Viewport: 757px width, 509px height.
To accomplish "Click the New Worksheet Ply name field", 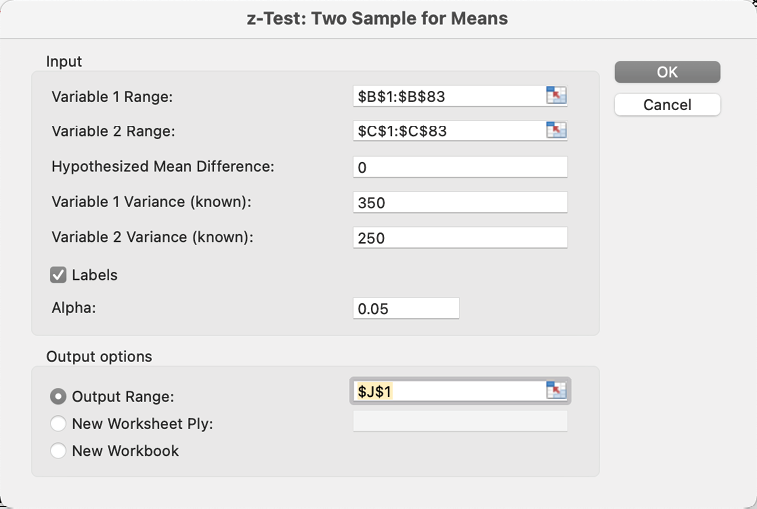I will (460, 421).
